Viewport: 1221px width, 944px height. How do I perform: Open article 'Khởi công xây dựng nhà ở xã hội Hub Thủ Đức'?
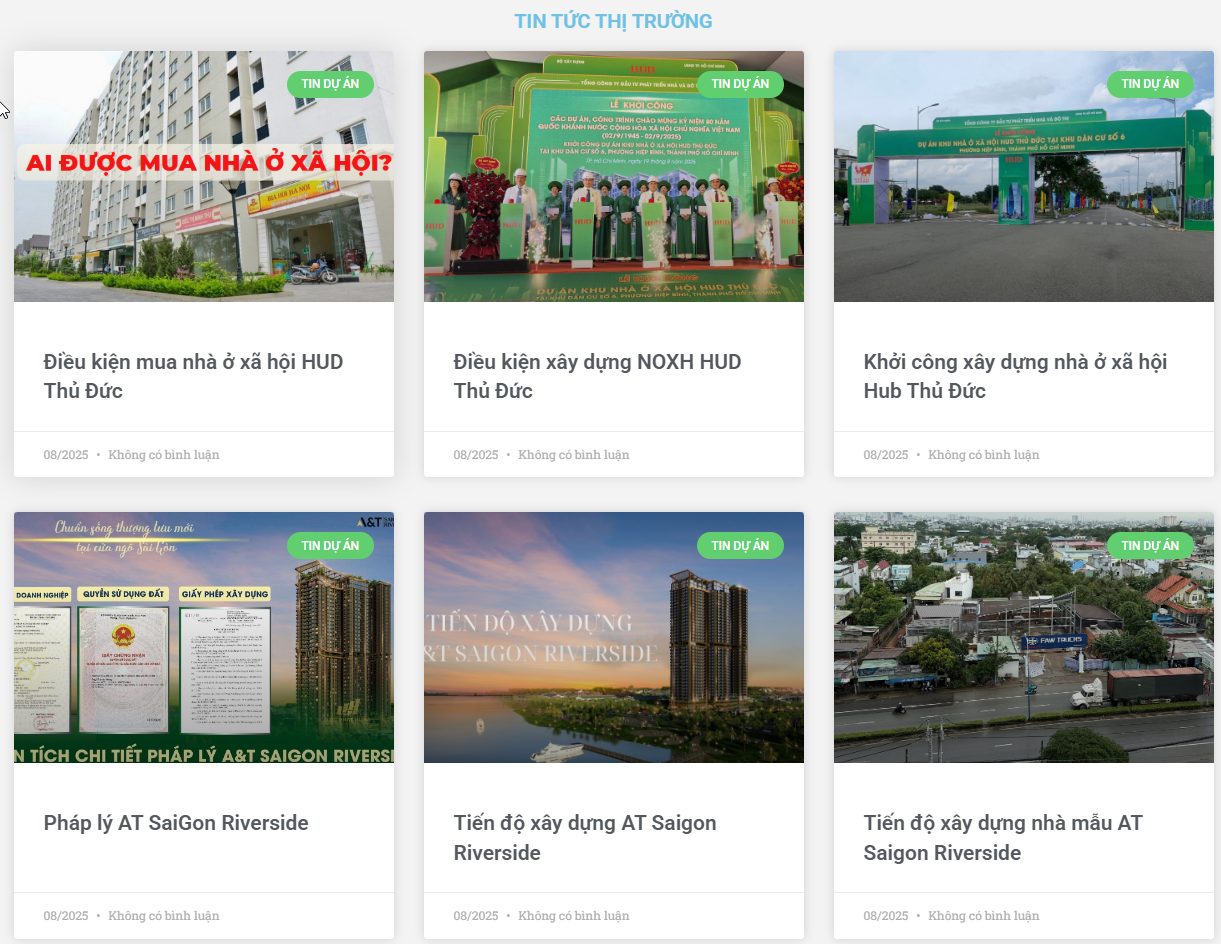(1015, 376)
